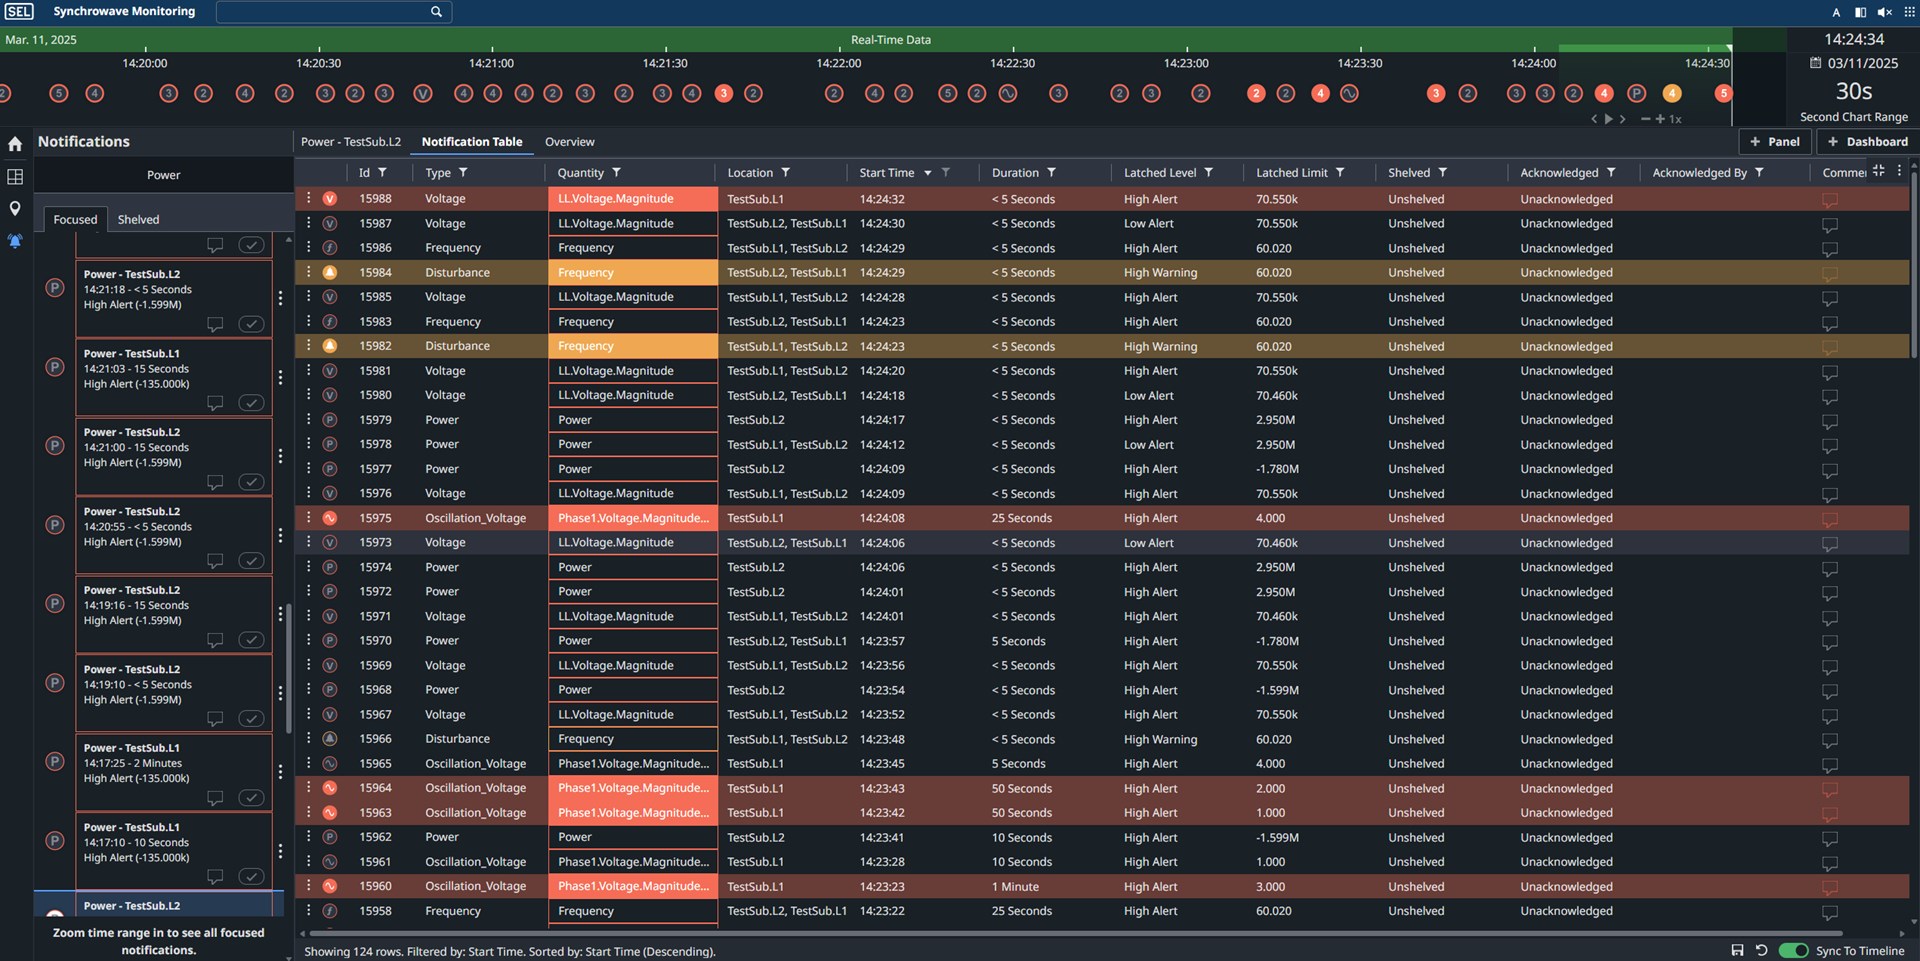This screenshot has height=961, width=1920.
Task: Switch to the Overview tab
Action: pos(569,142)
